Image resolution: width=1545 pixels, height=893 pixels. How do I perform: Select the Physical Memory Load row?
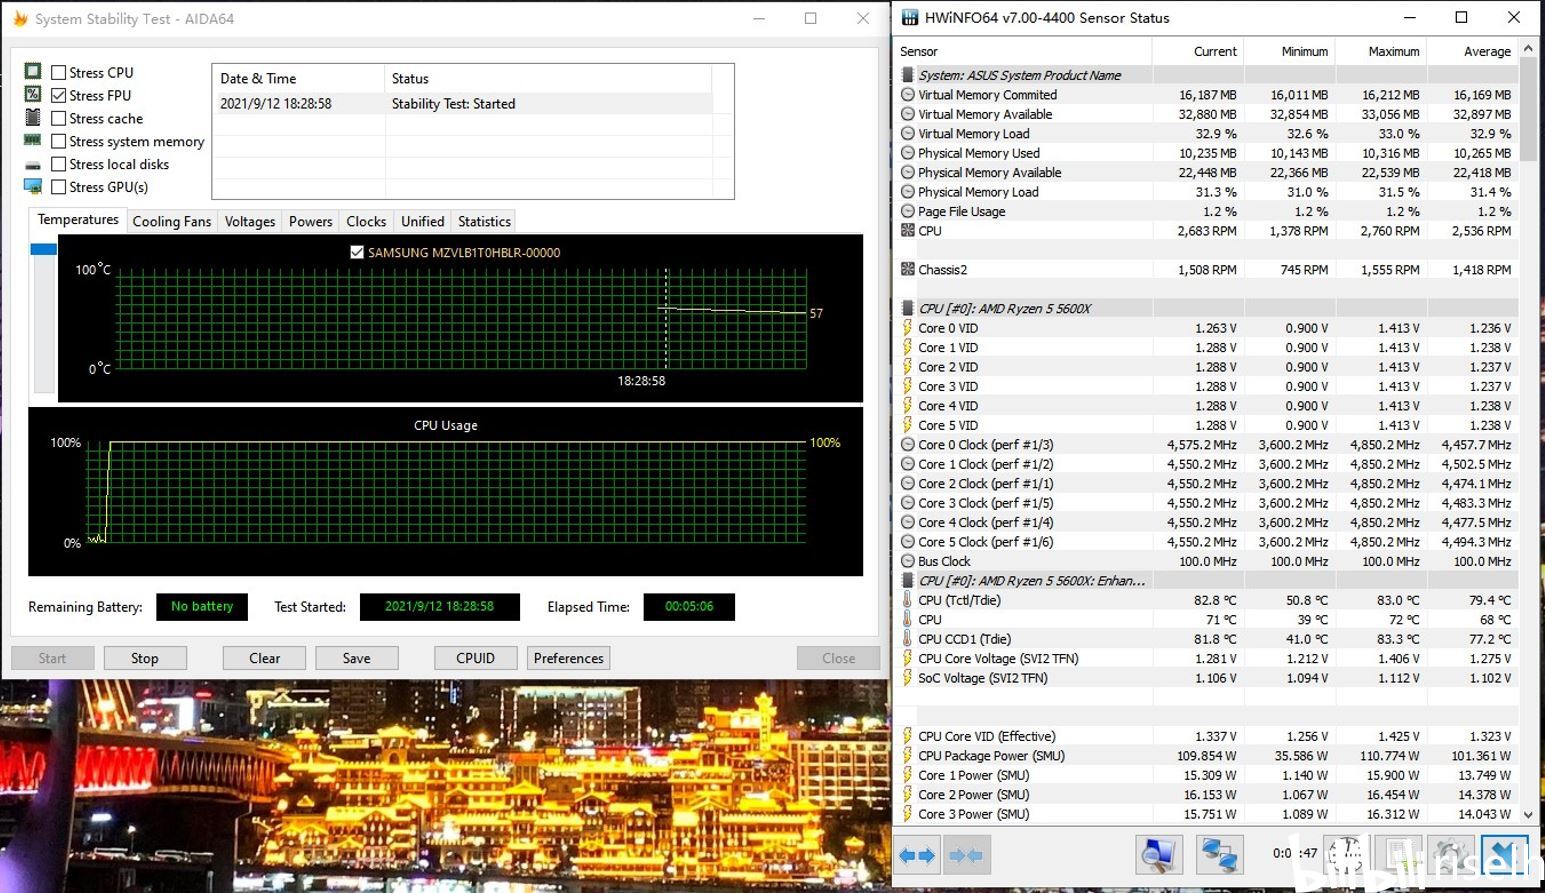point(1207,192)
